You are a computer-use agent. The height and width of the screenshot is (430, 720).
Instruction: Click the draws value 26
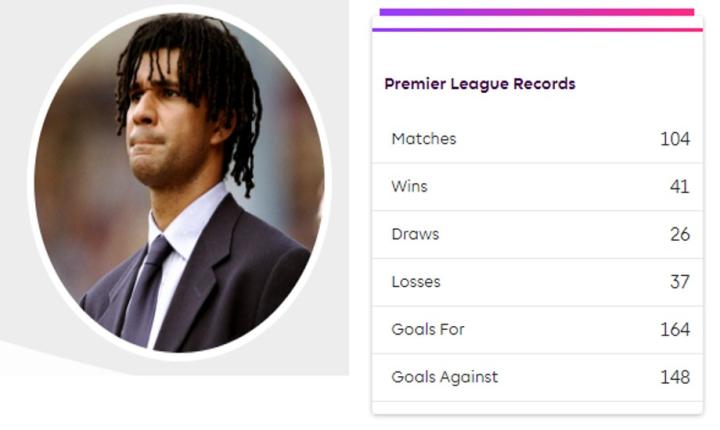click(x=679, y=234)
